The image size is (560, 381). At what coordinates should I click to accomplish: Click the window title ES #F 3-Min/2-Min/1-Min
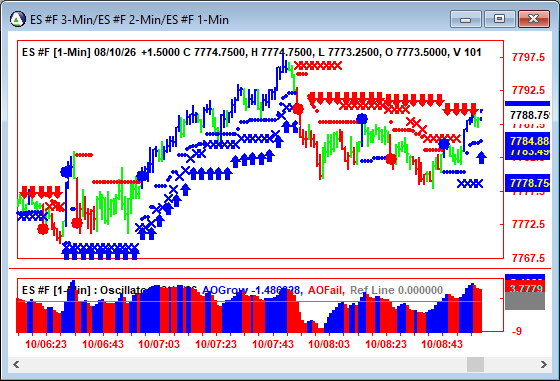point(129,20)
